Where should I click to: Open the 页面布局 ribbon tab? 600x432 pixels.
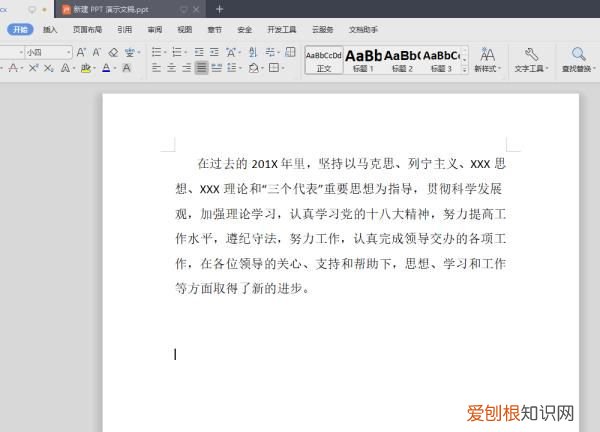87,29
